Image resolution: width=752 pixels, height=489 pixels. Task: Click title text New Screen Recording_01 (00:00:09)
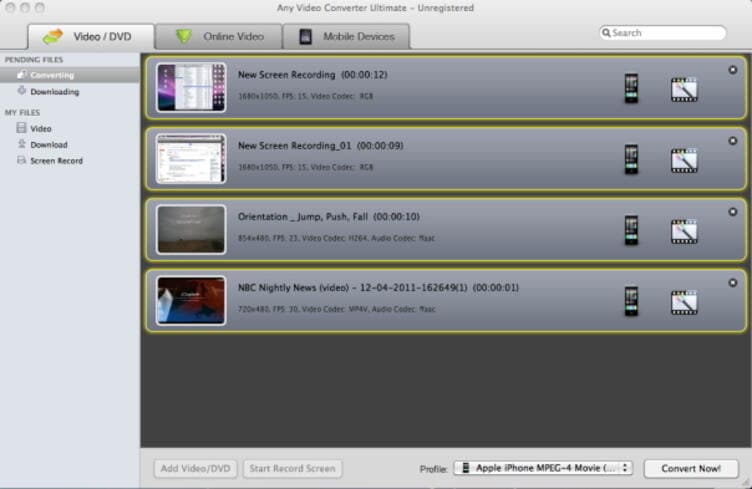coord(320,146)
